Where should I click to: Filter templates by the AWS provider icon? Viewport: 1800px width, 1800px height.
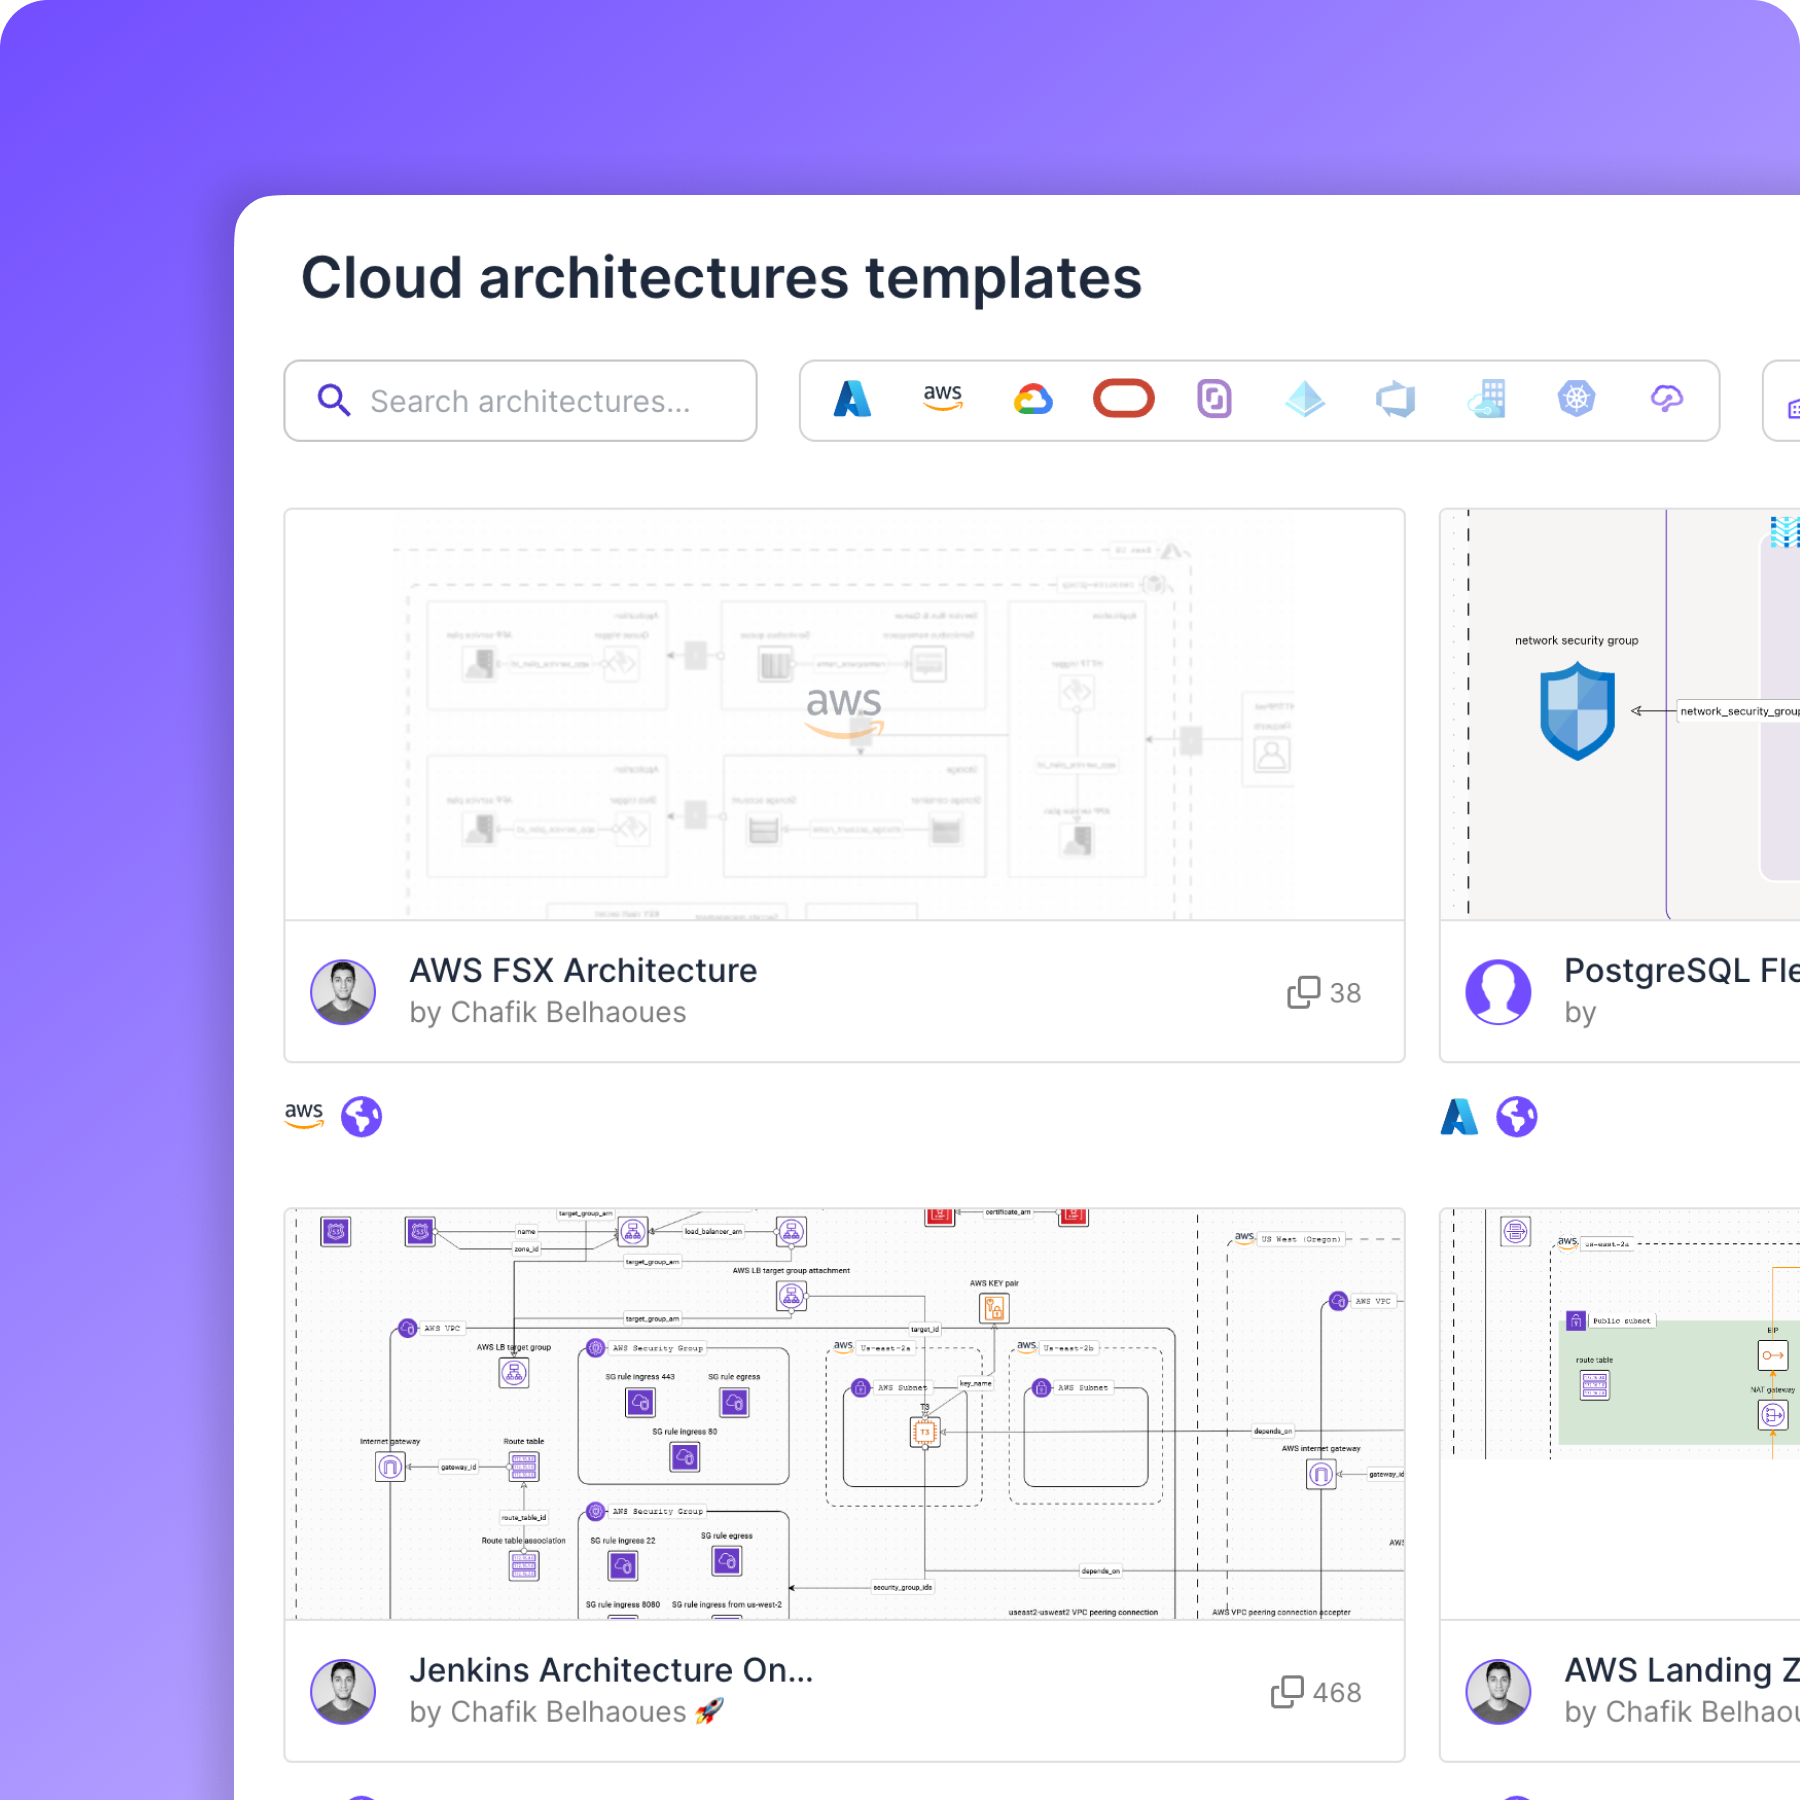pos(940,398)
